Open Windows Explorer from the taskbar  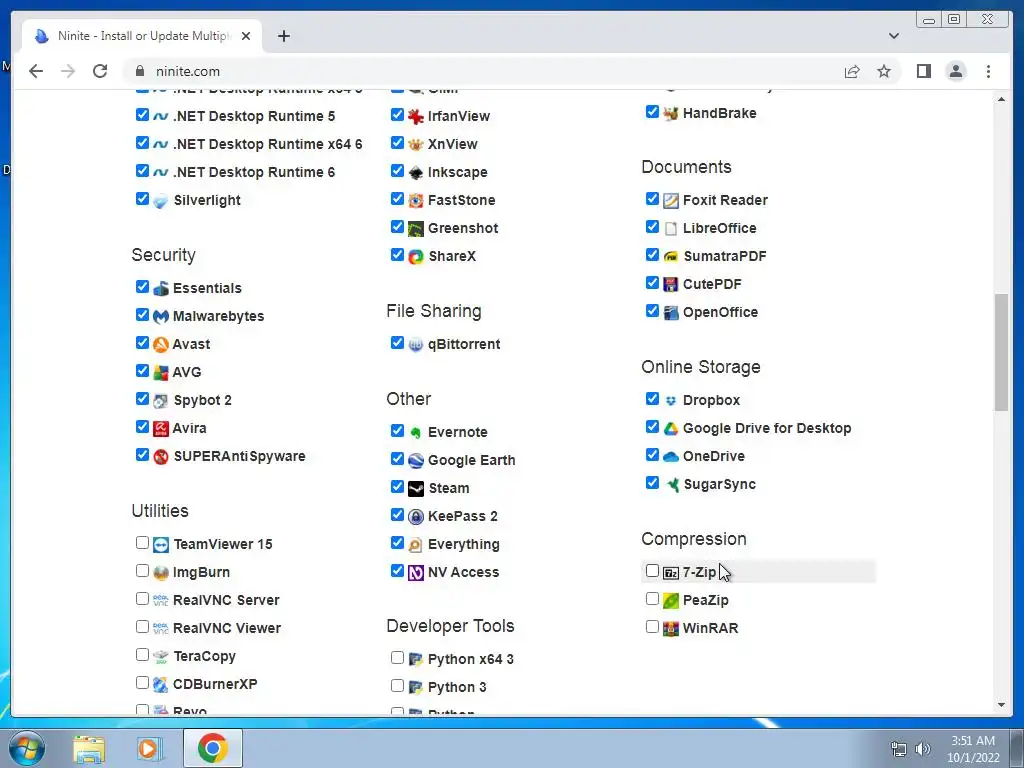click(89, 748)
